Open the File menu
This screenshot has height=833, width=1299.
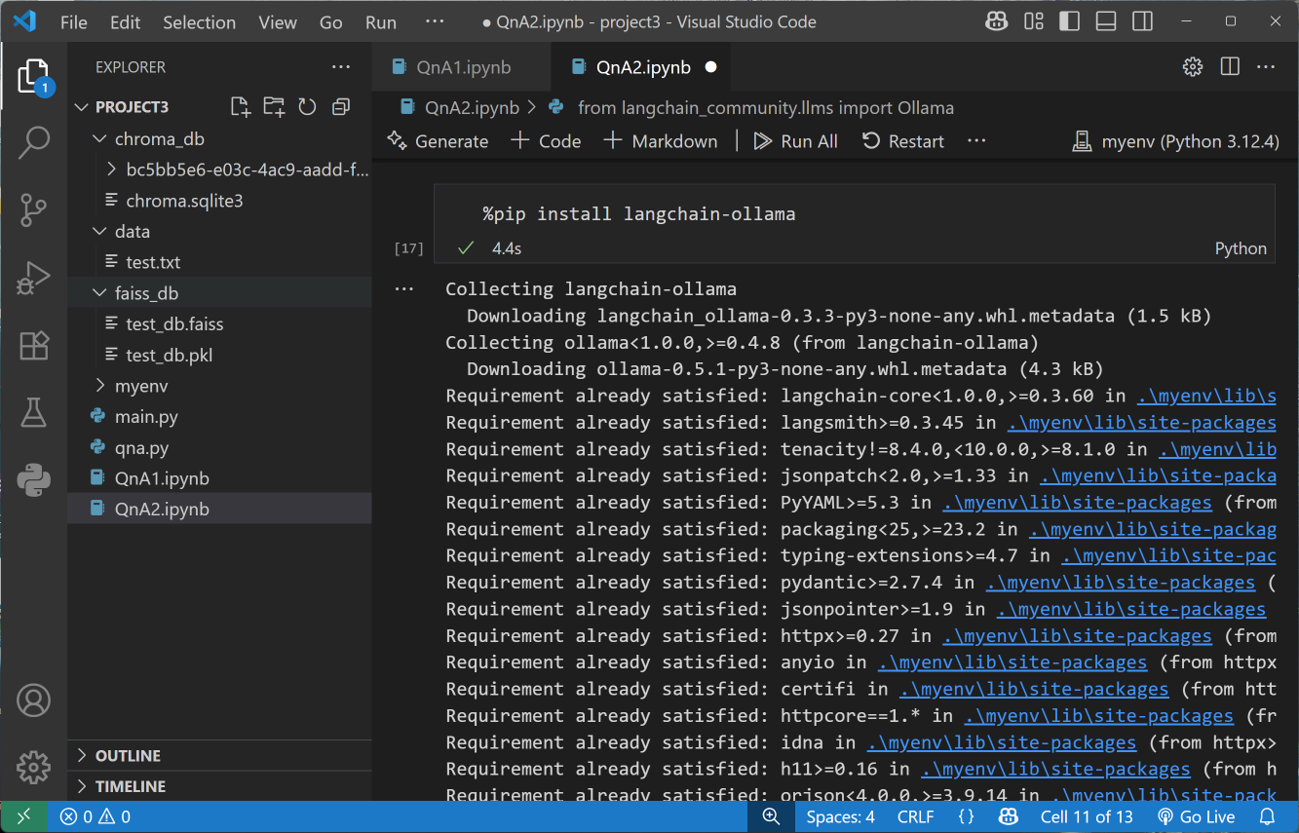coord(73,22)
